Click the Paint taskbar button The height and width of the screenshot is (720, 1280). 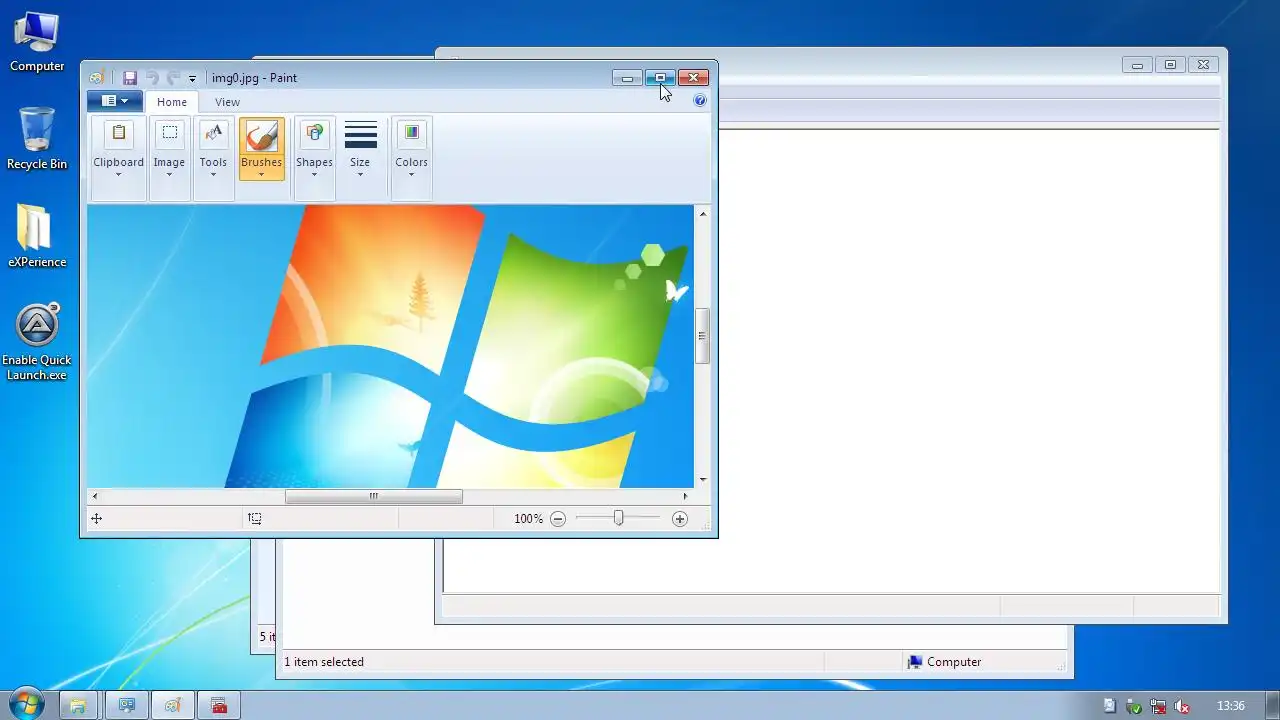click(173, 705)
